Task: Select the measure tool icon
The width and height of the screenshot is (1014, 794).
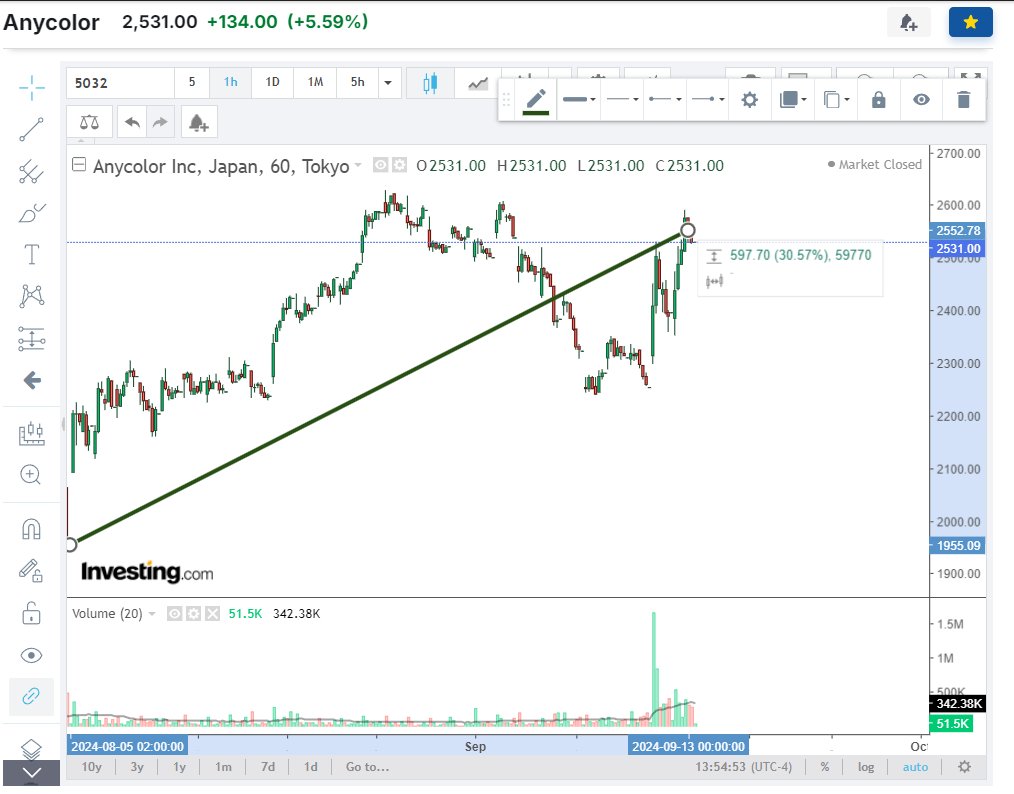Action: [x=31, y=433]
